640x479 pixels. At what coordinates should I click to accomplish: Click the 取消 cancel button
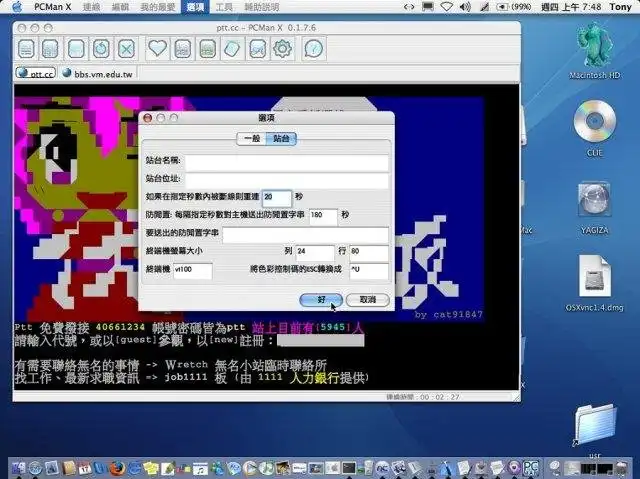367,300
